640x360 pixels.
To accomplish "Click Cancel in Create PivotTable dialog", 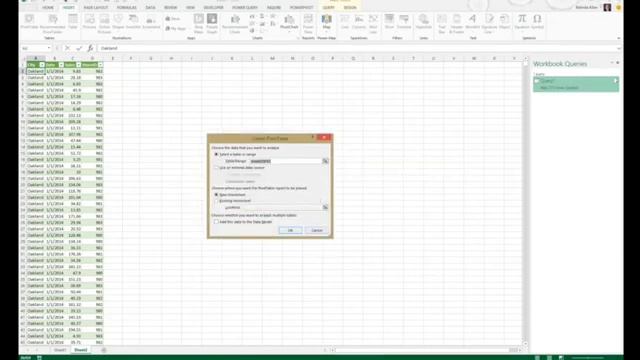I will (x=317, y=231).
